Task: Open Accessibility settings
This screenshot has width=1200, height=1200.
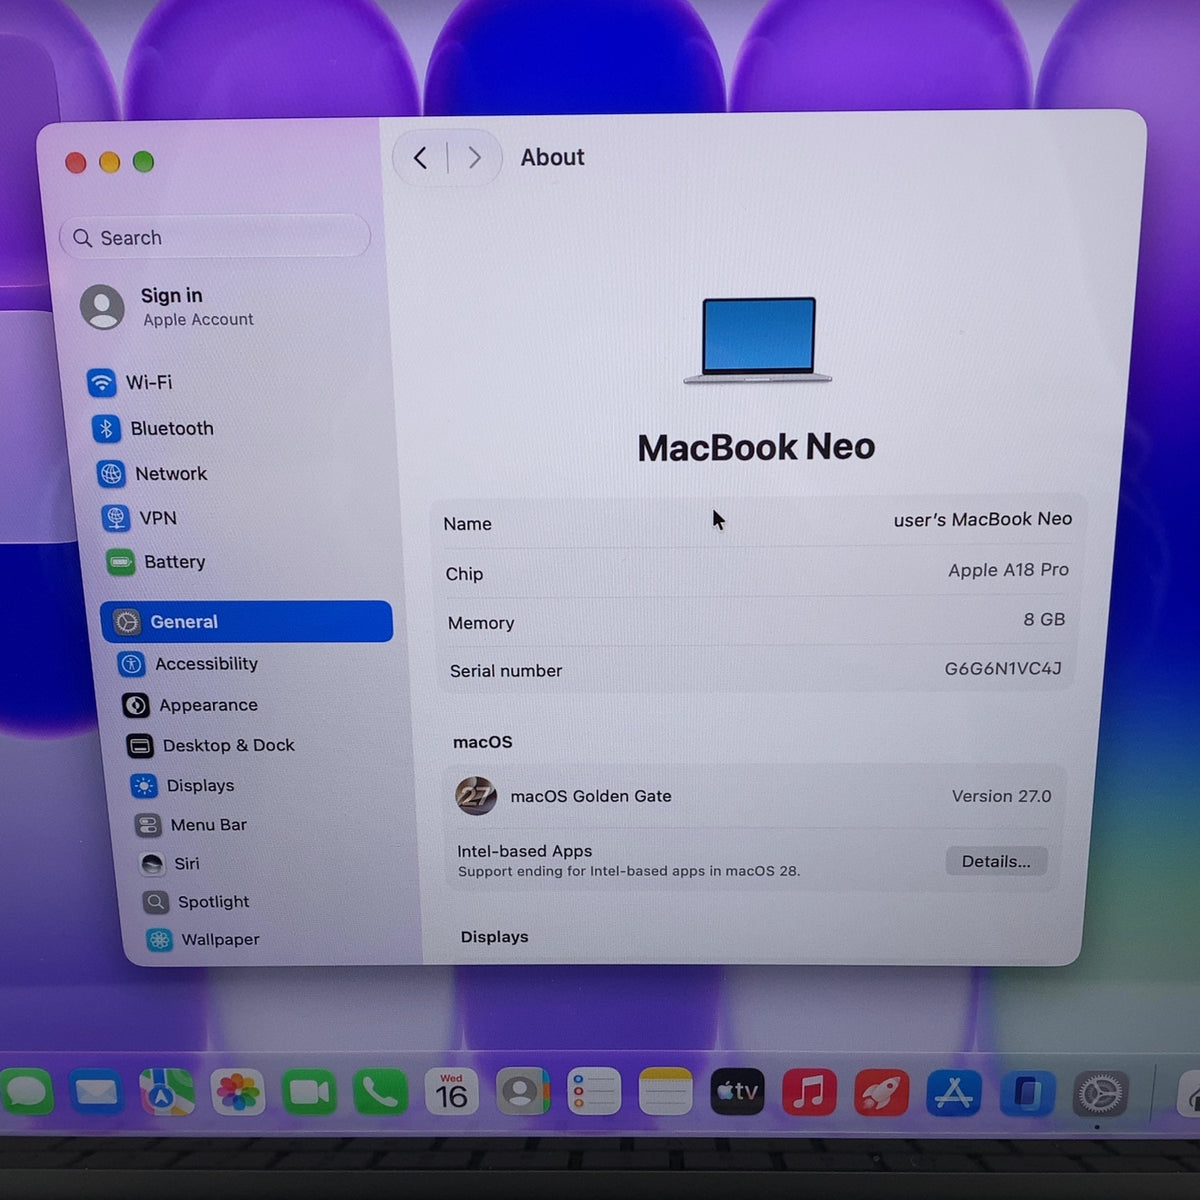Action: [187, 663]
